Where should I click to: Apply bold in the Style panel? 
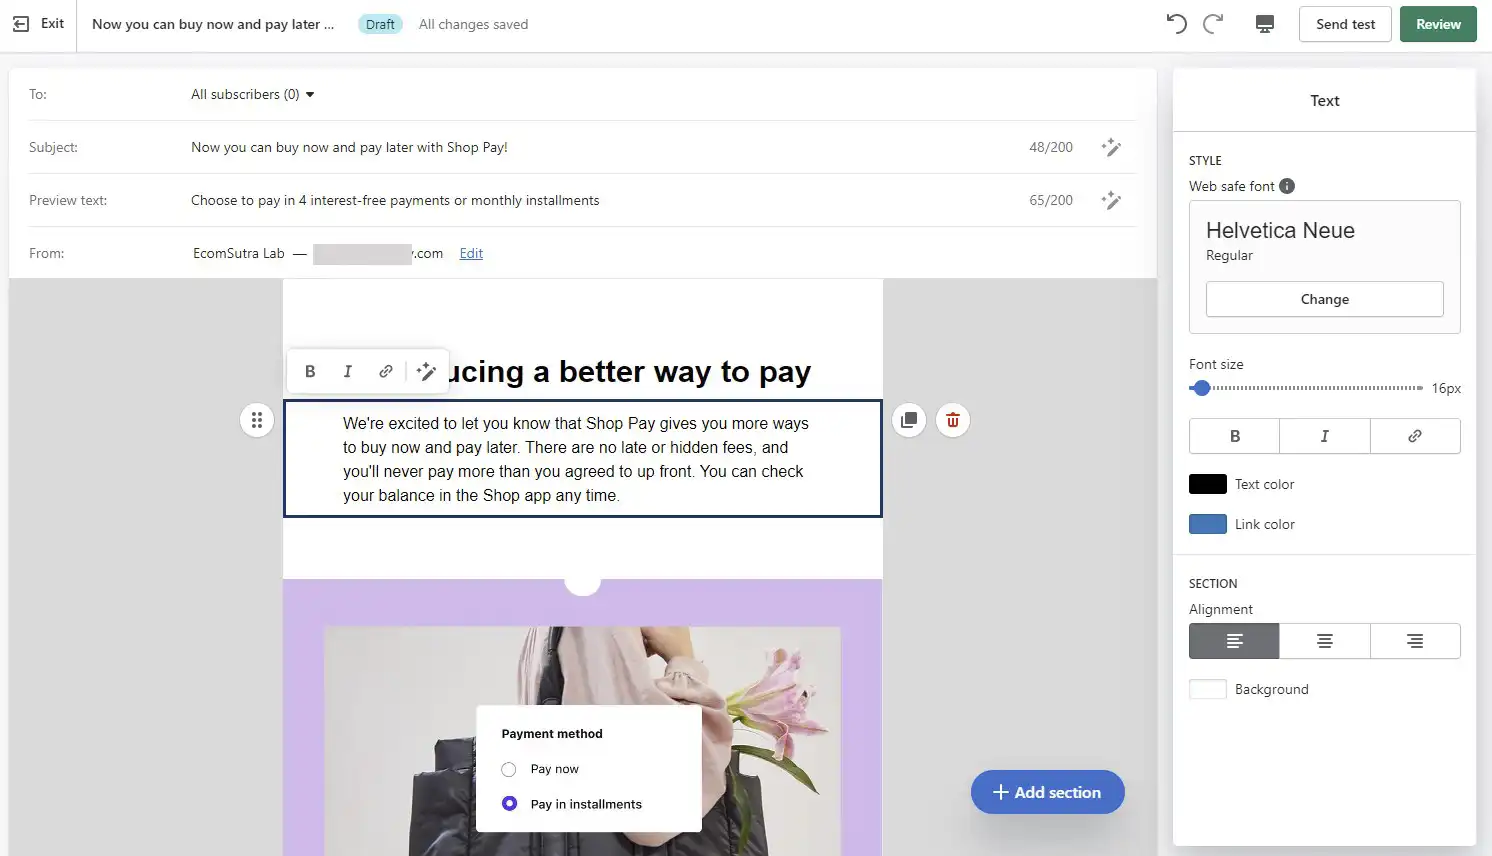coord(1235,436)
